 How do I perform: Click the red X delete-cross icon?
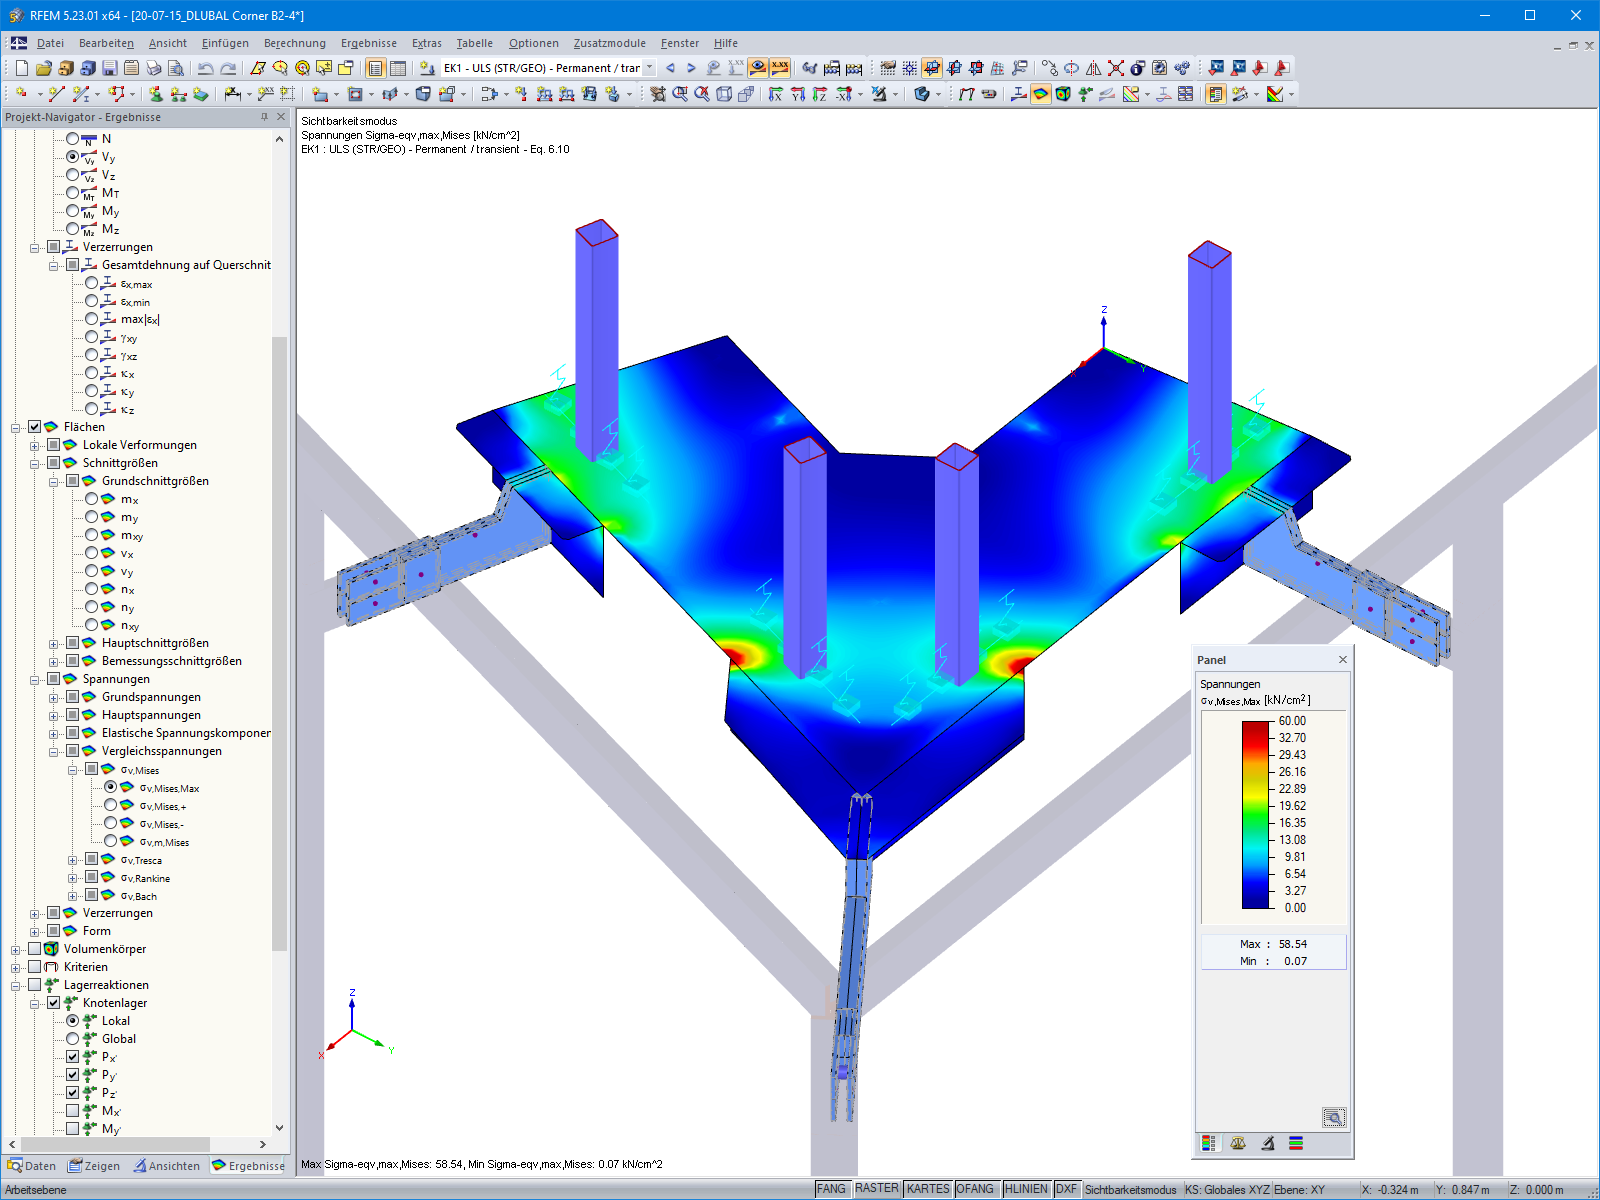click(x=1116, y=68)
